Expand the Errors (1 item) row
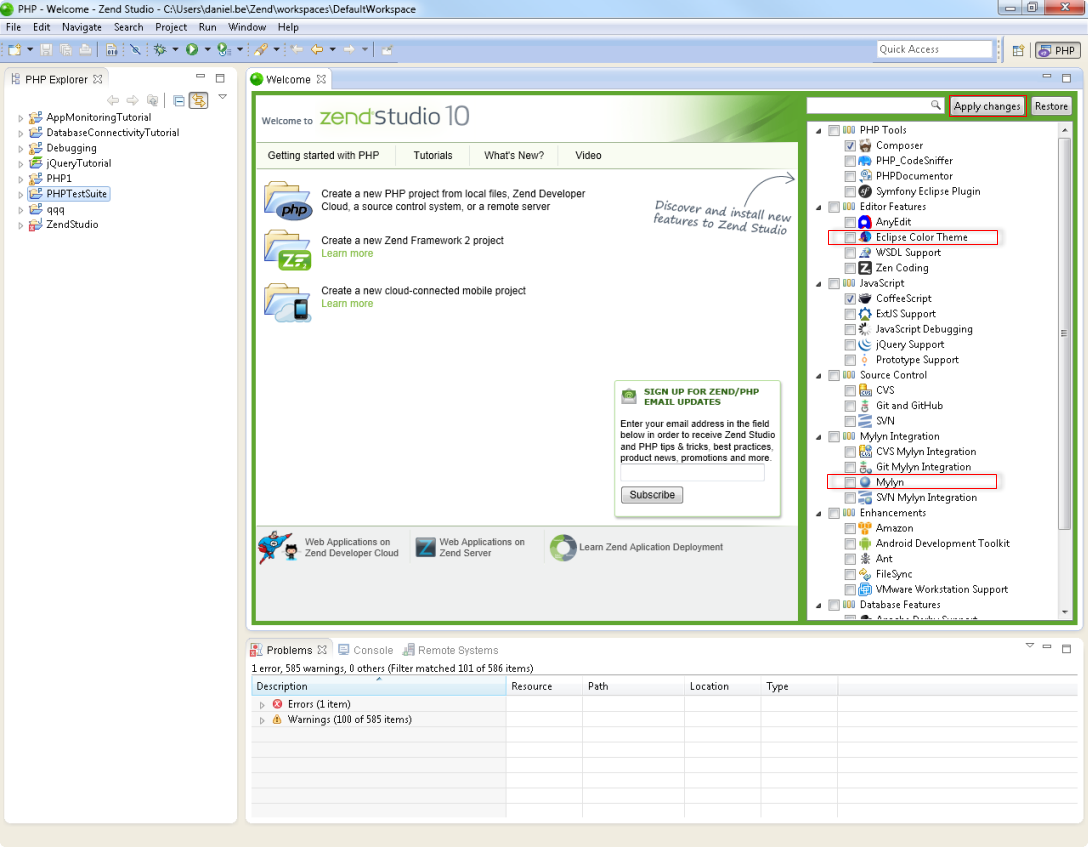 point(262,705)
